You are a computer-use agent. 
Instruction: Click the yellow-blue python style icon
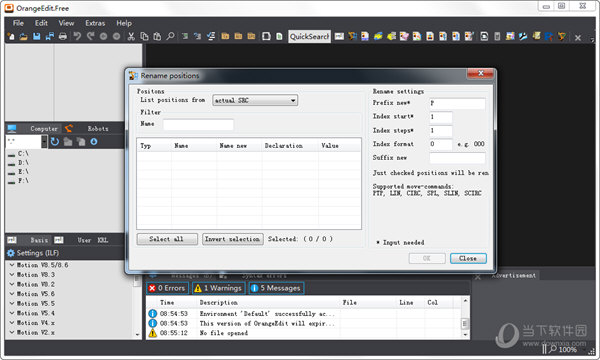point(378,36)
